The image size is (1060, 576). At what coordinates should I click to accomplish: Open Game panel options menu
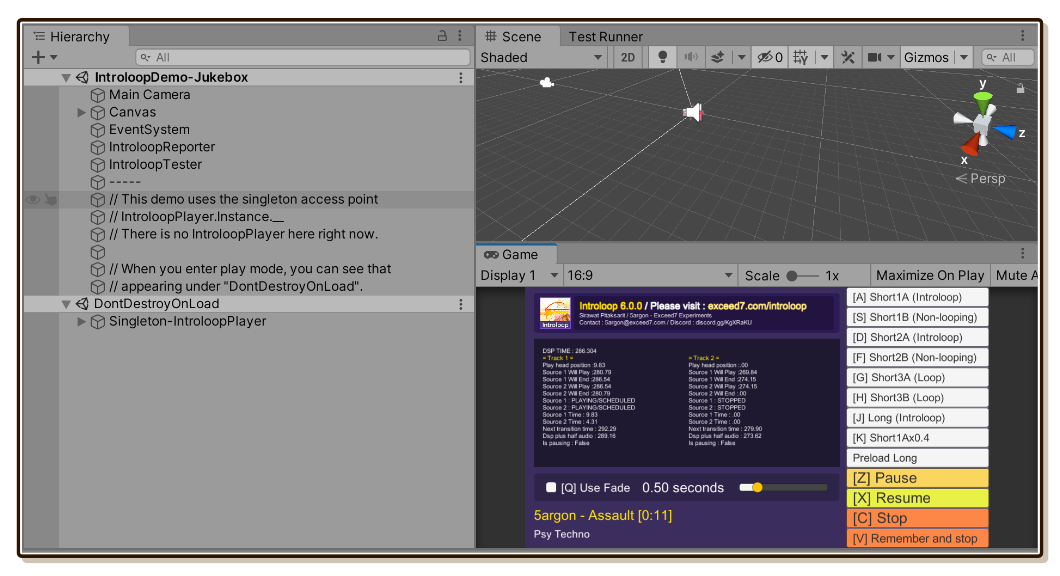[x=1022, y=254]
